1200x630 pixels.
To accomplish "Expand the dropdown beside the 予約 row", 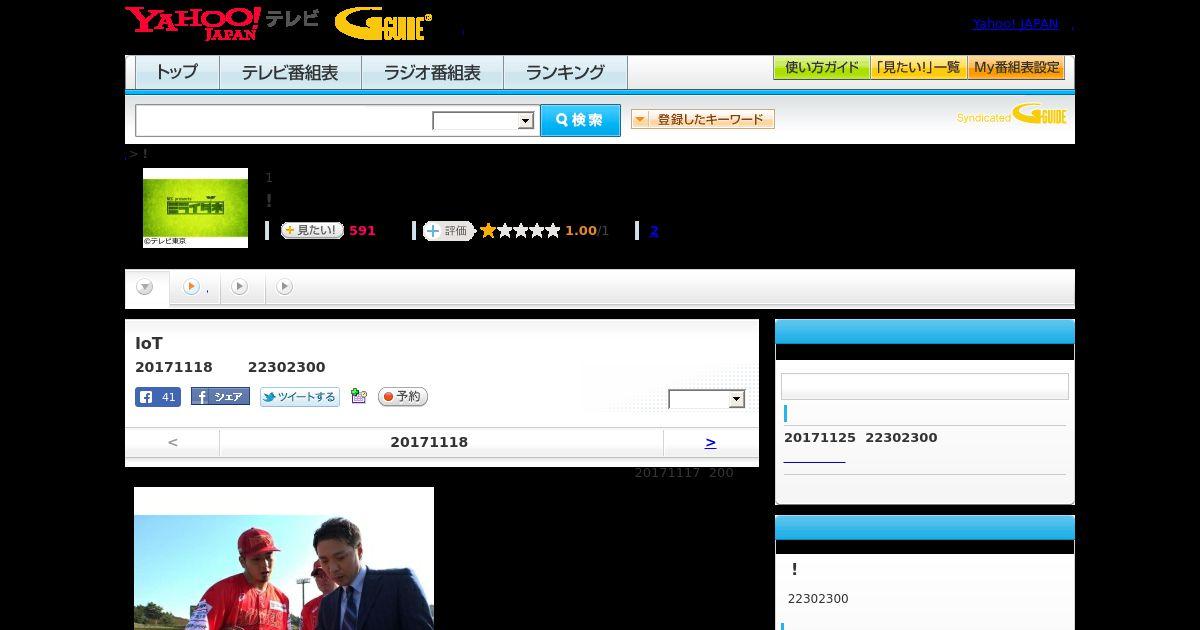I will [707, 399].
